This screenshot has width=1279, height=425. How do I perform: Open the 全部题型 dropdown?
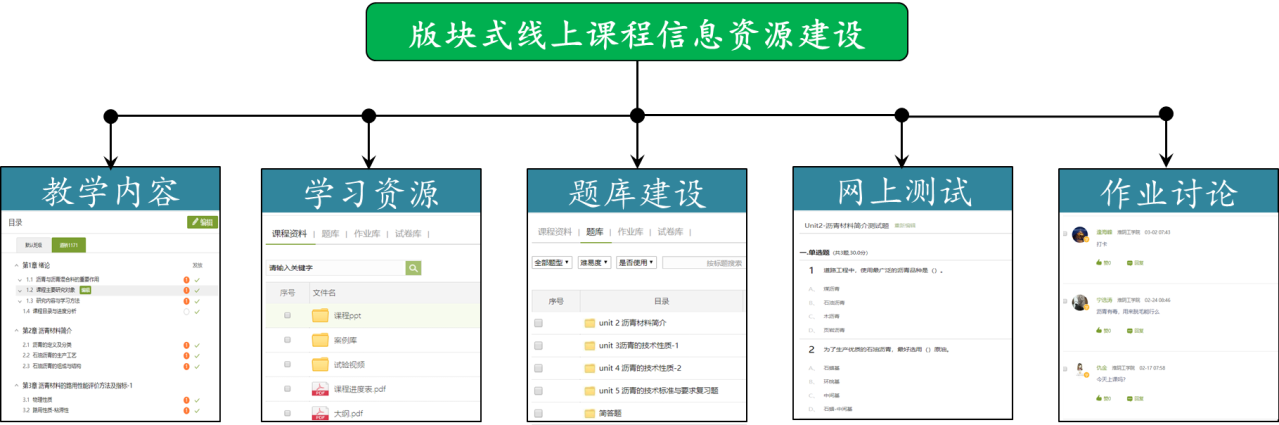[552, 262]
